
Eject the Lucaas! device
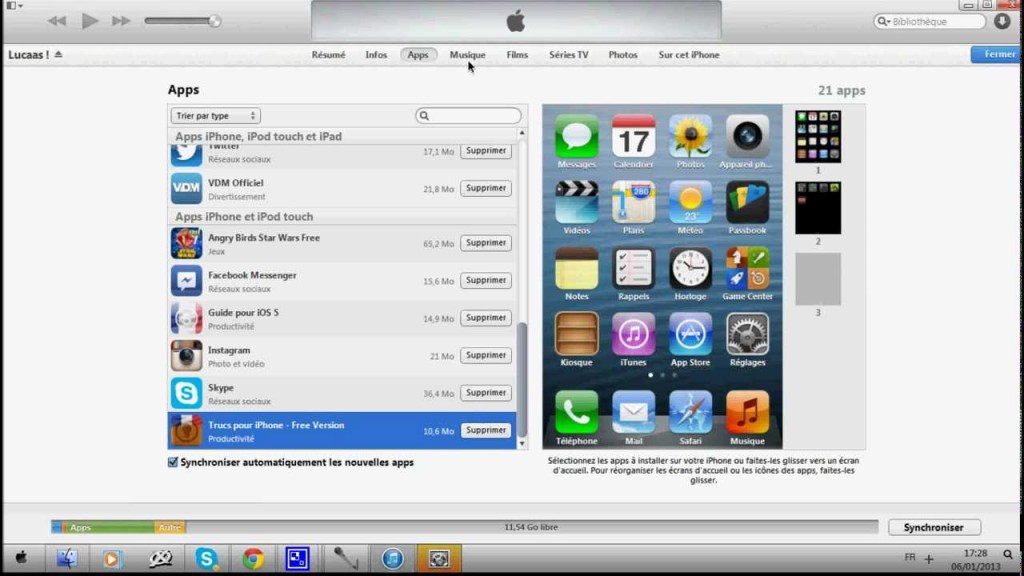[58, 55]
